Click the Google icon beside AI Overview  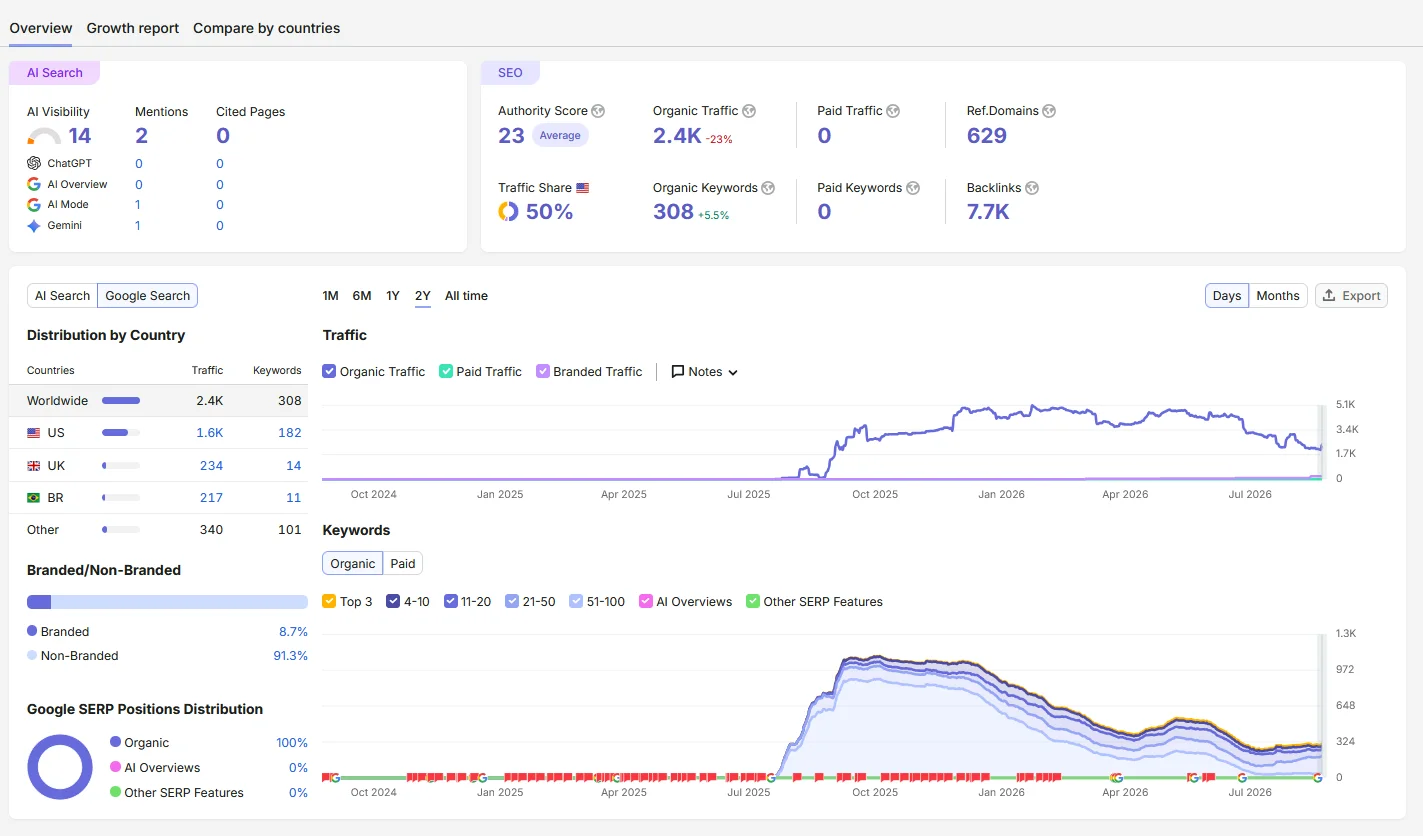(x=34, y=184)
